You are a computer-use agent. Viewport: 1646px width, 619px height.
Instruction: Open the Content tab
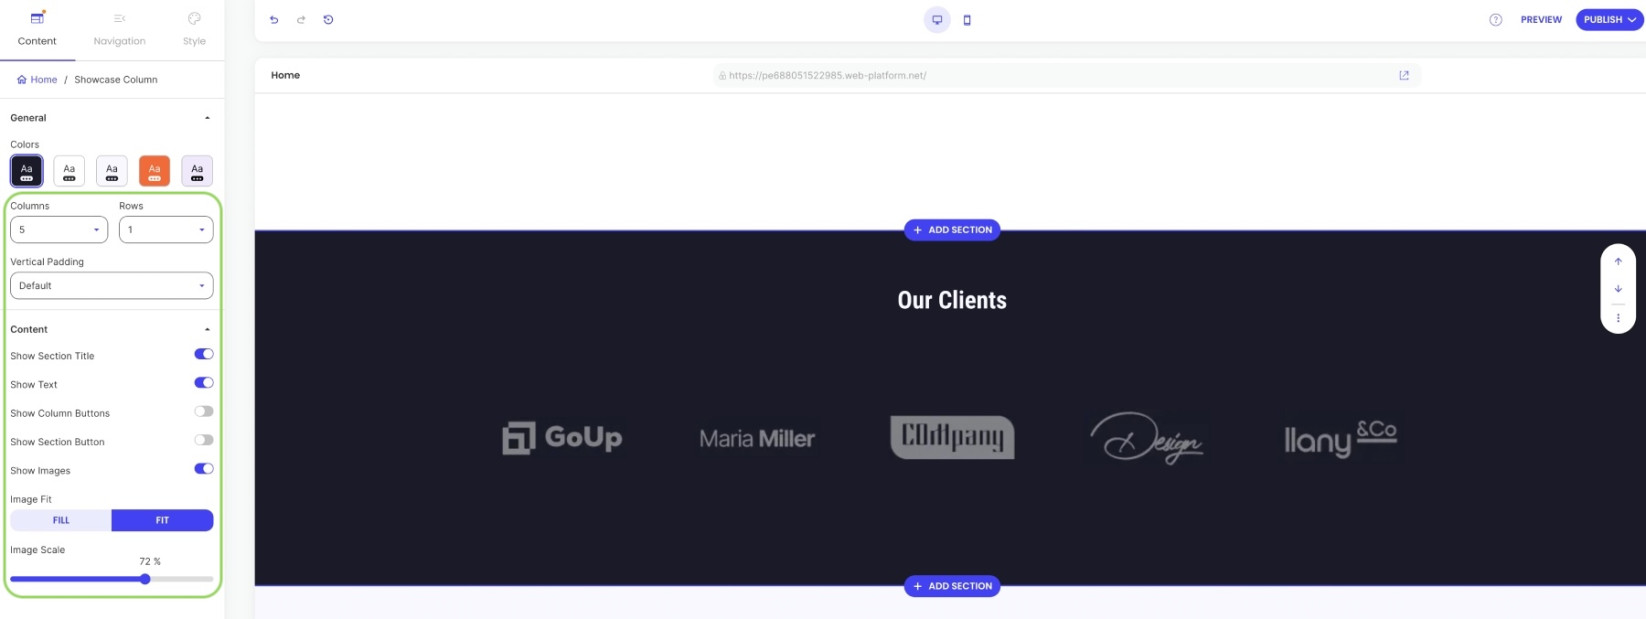click(37, 29)
